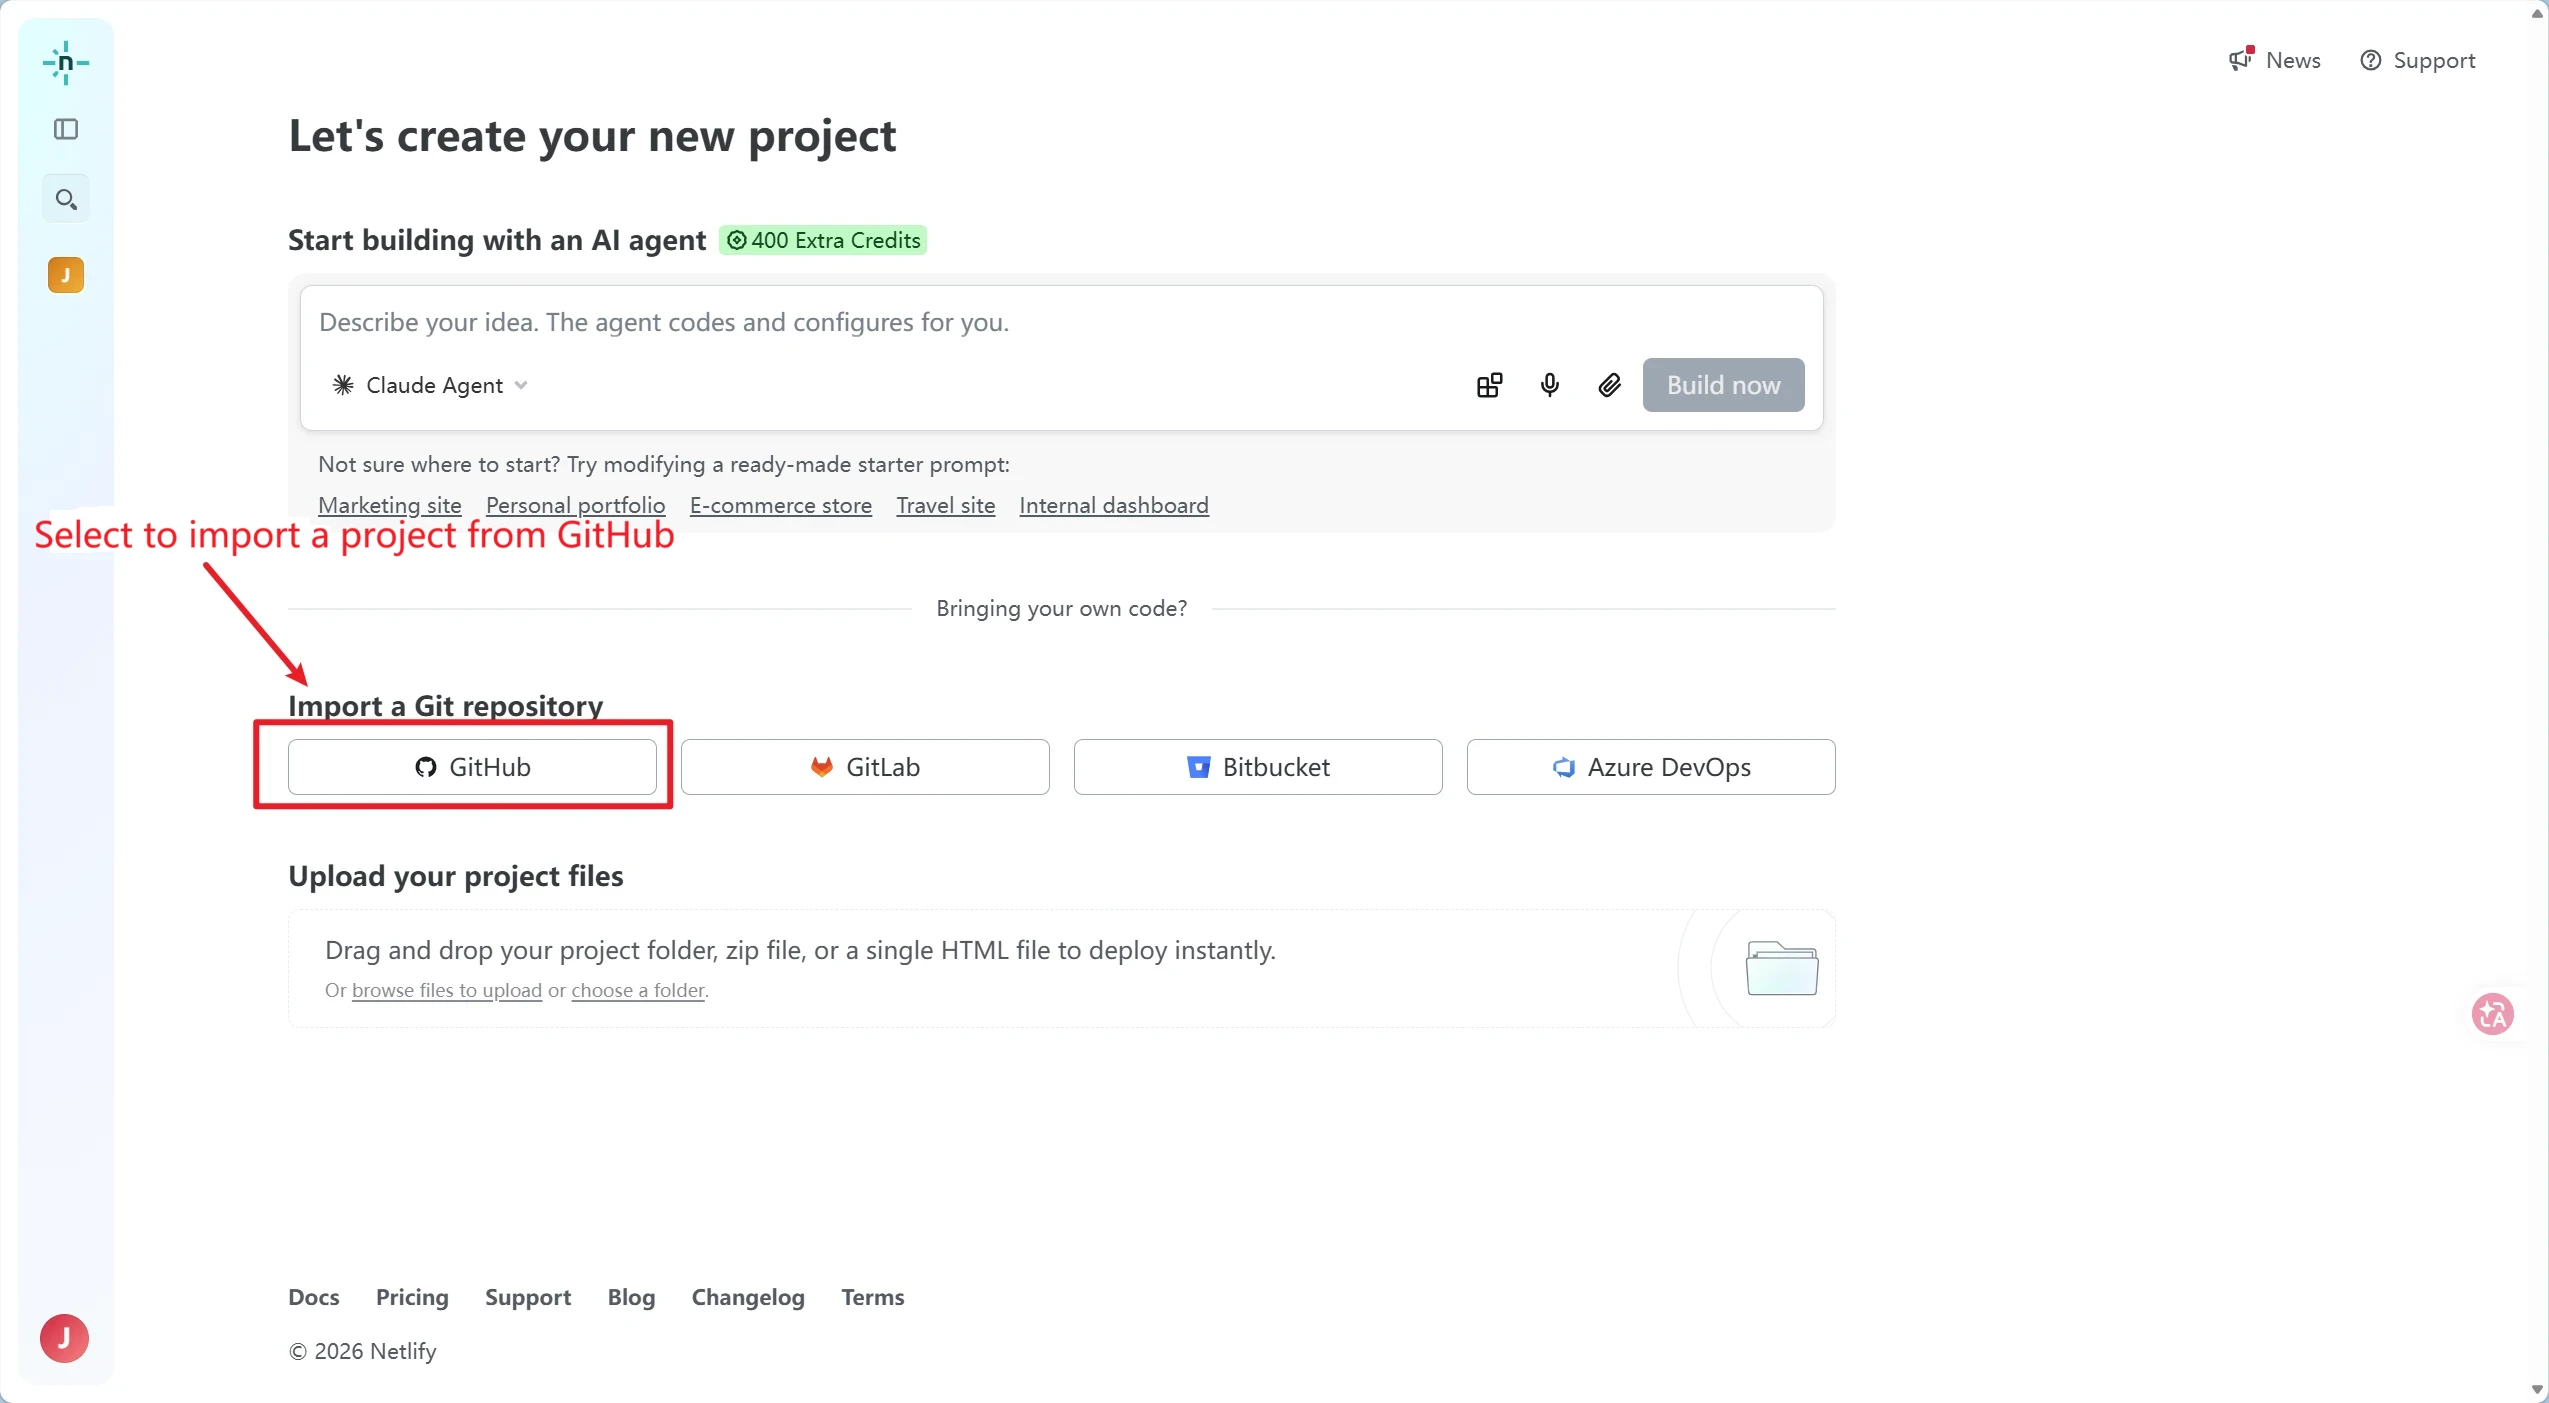
Task: Toggle the sidebar panel icon
Action: (66, 129)
